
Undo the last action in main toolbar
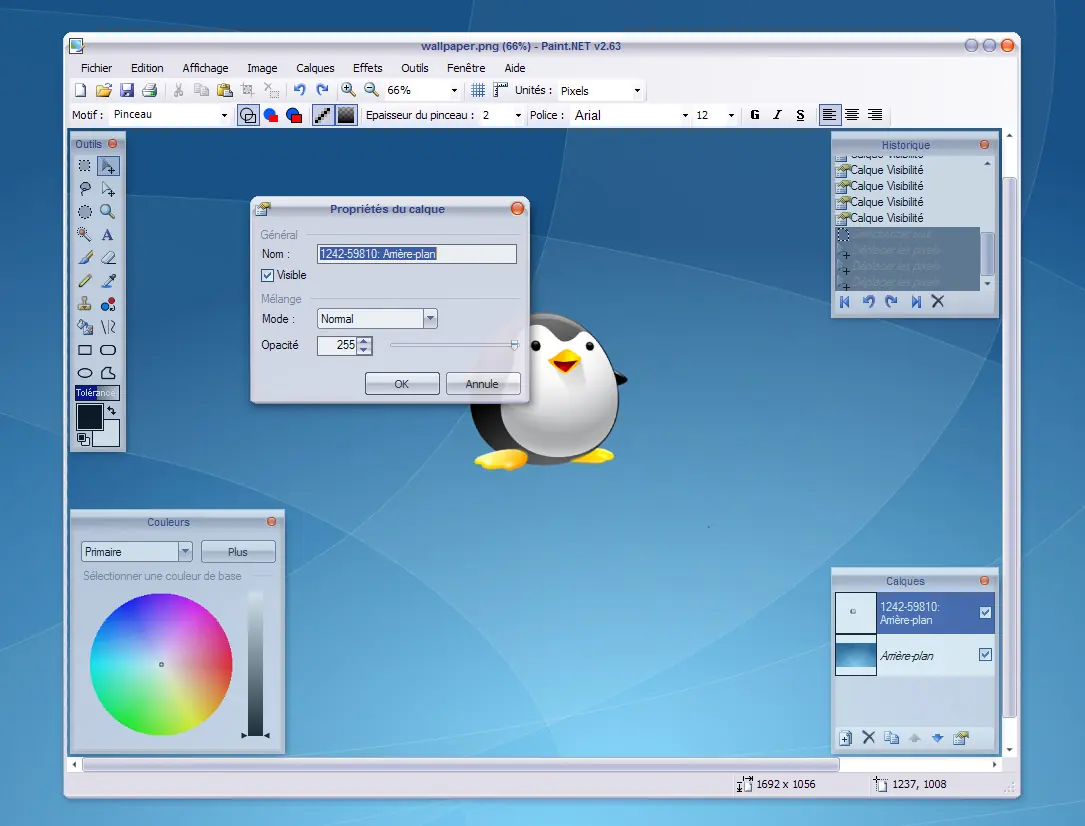tap(299, 90)
